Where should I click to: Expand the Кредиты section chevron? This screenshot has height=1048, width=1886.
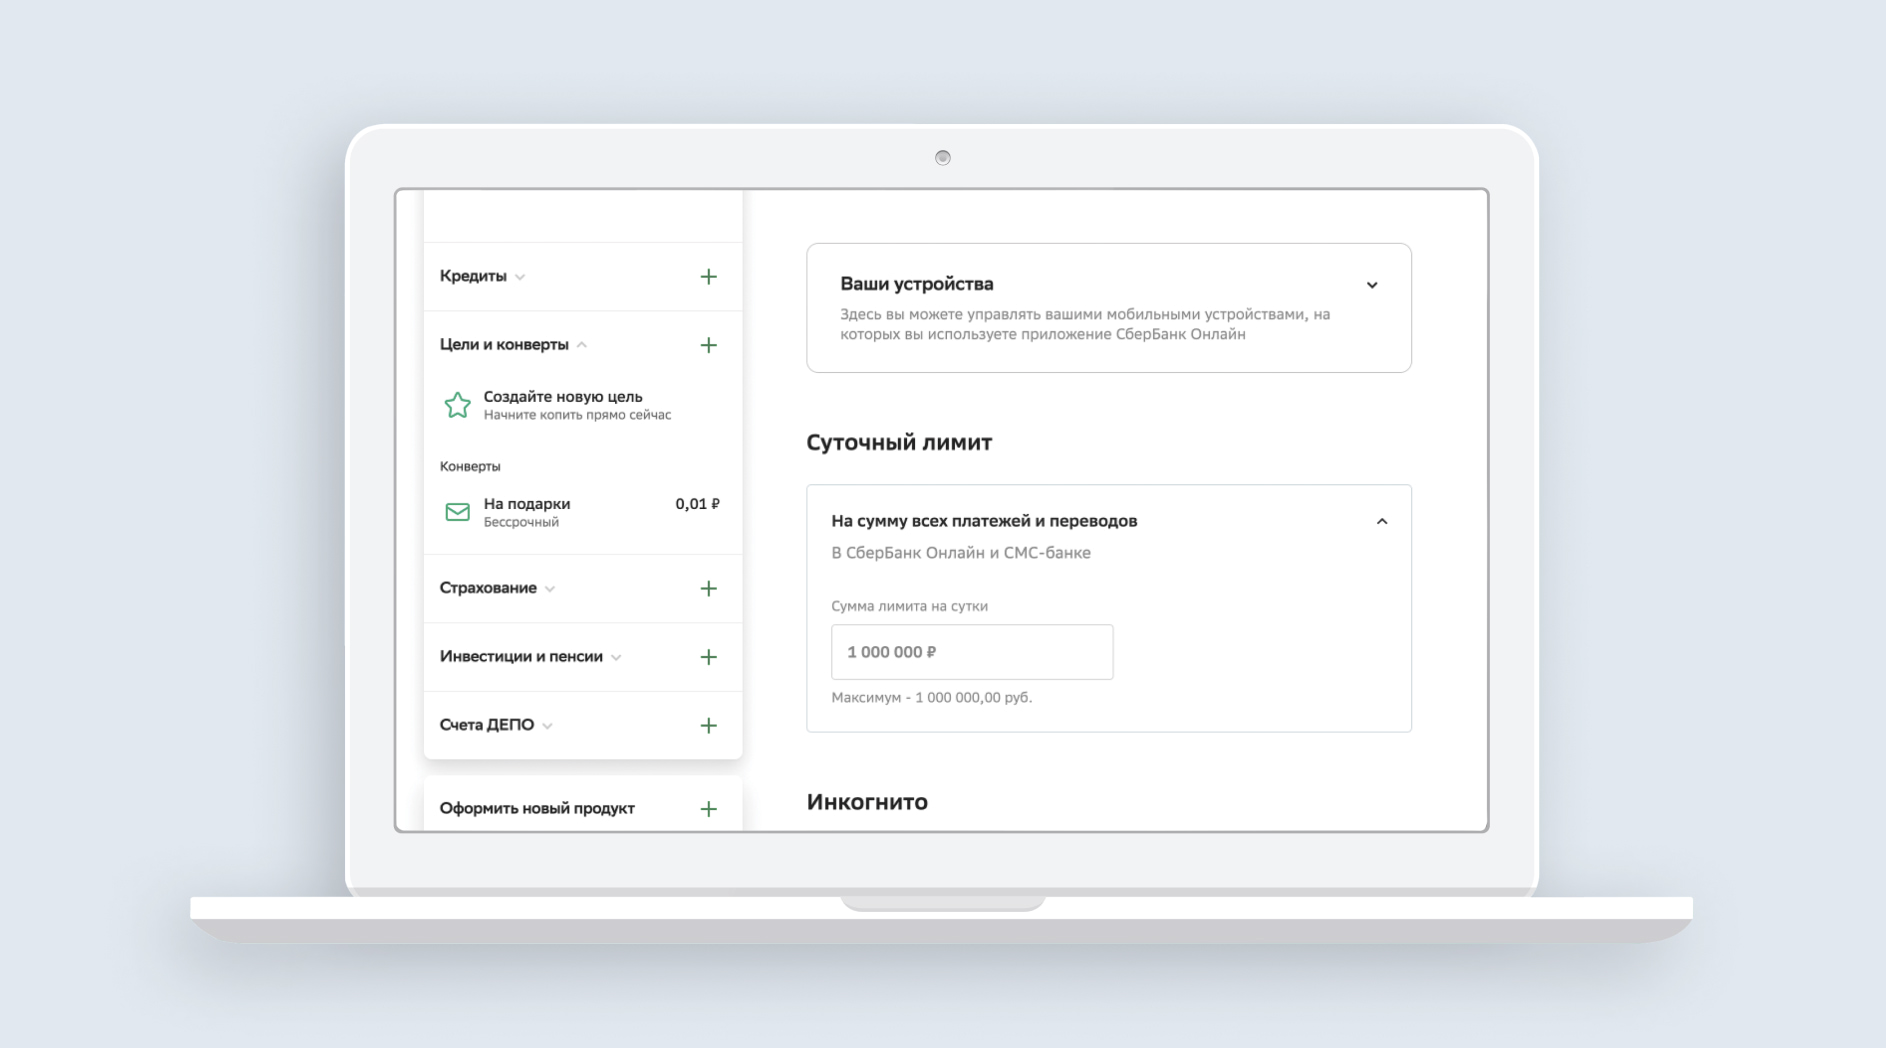520,277
